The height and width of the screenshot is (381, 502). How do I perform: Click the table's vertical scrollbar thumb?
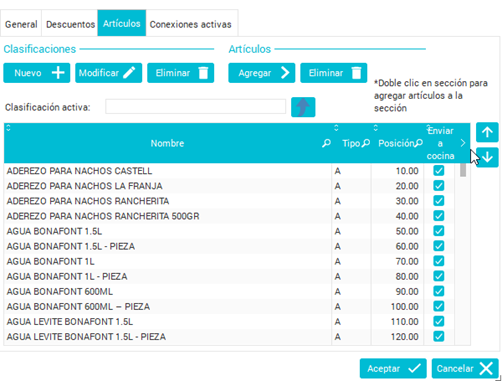coord(463,170)
